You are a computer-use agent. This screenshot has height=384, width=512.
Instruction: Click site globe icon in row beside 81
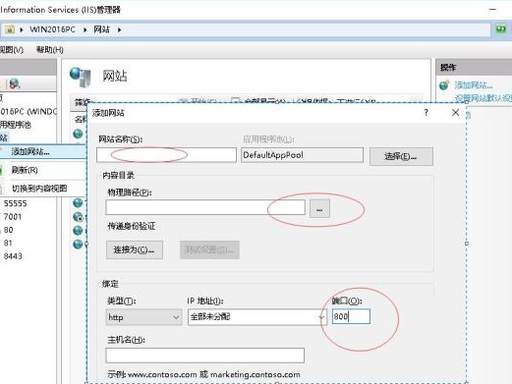point(78,244)
